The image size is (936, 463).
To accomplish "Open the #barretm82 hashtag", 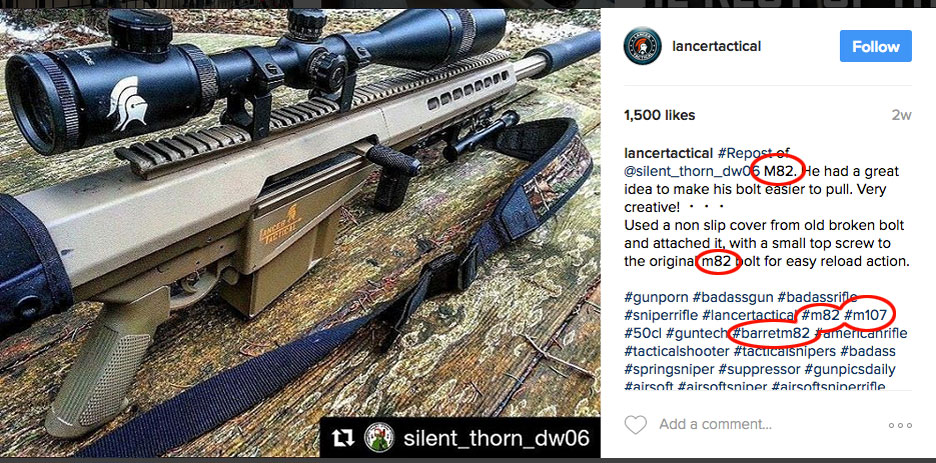I will pos(771,333).
